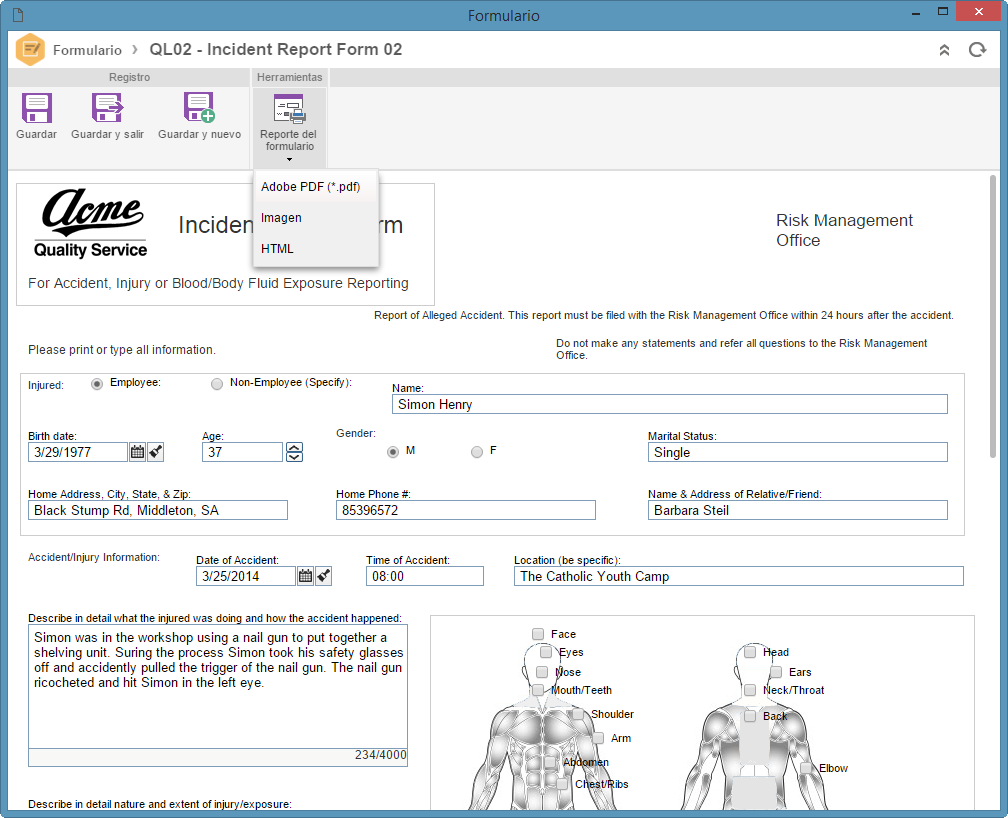
Task: Expand Reporte del formulario dropdown arrow
Action: pos(289,159)
